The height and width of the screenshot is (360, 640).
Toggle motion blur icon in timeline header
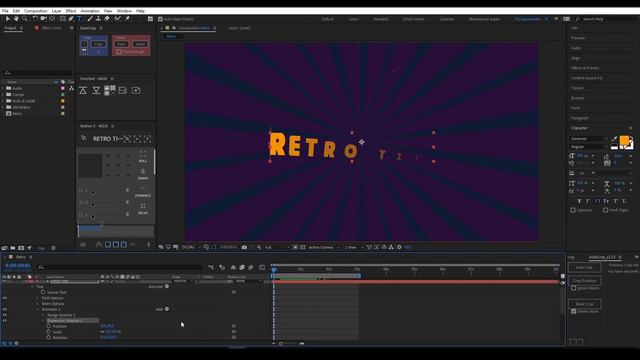(x=251, y=268)
